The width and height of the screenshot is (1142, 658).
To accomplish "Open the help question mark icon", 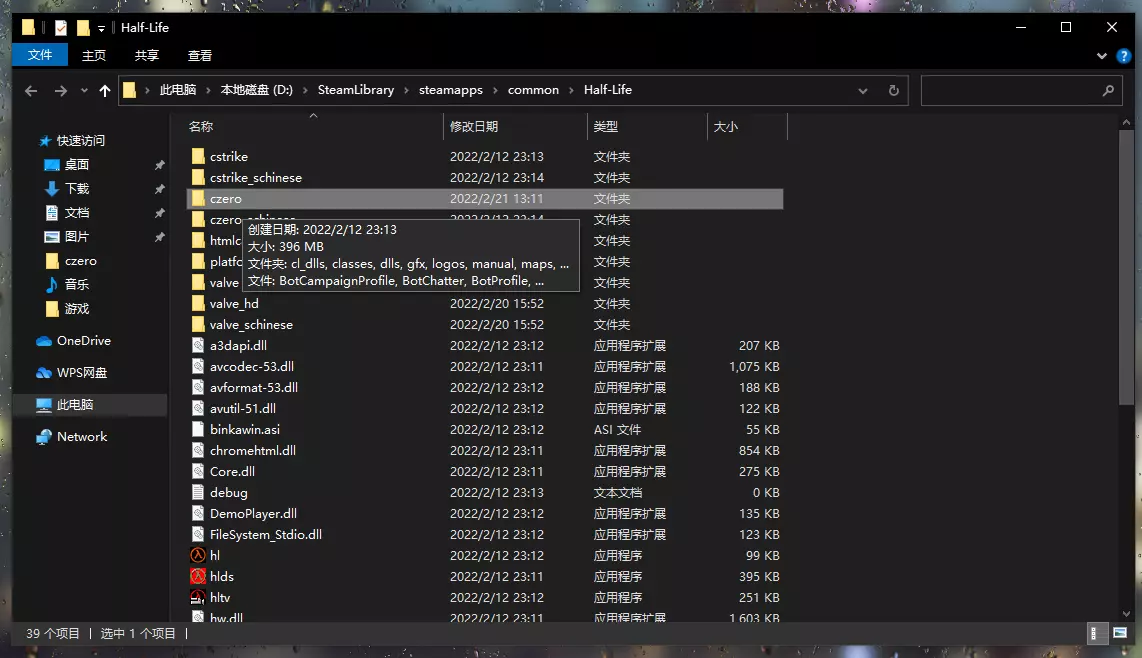I will pyautogui.click(x=1124, y=55).
